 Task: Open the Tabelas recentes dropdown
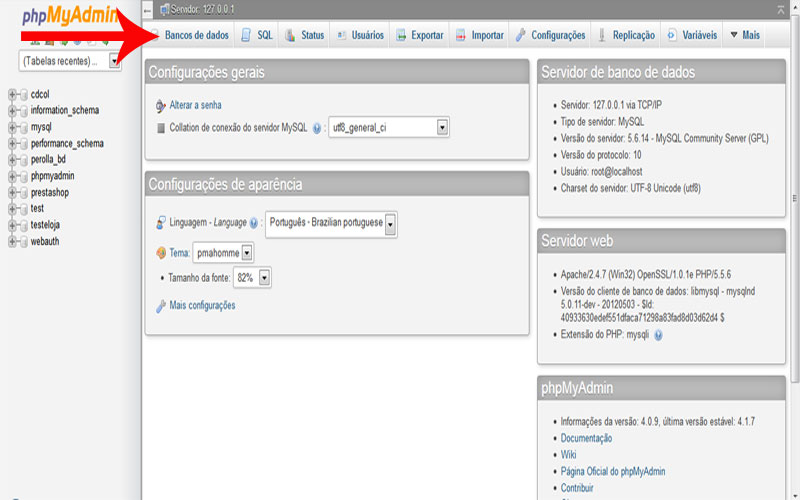pos(70,61)
